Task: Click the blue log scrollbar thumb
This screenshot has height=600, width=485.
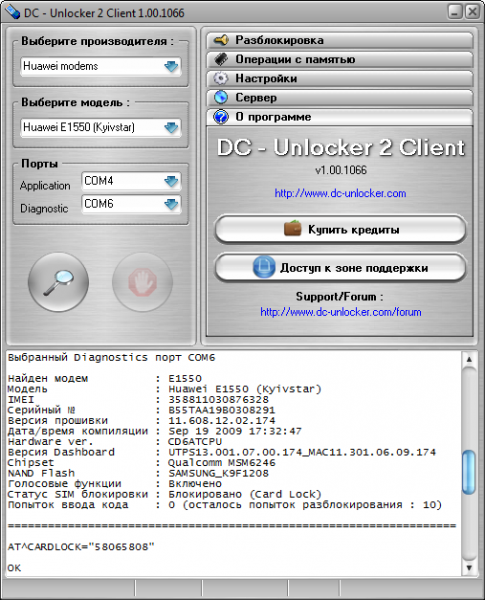Action: click(x=469, y=472)
